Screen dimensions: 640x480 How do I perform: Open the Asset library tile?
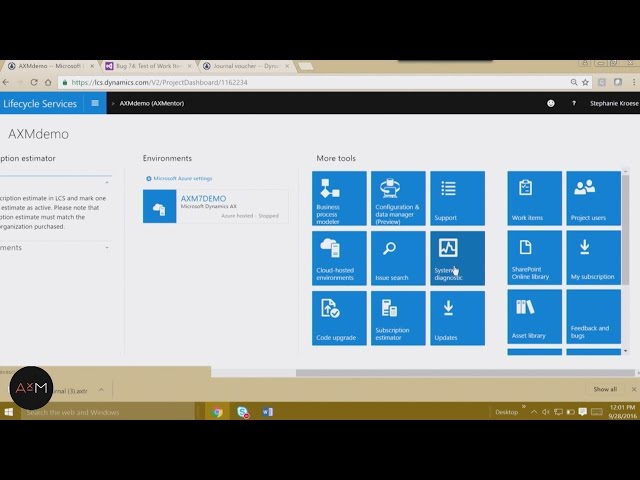pyautogui.click(x=534, y=317)
